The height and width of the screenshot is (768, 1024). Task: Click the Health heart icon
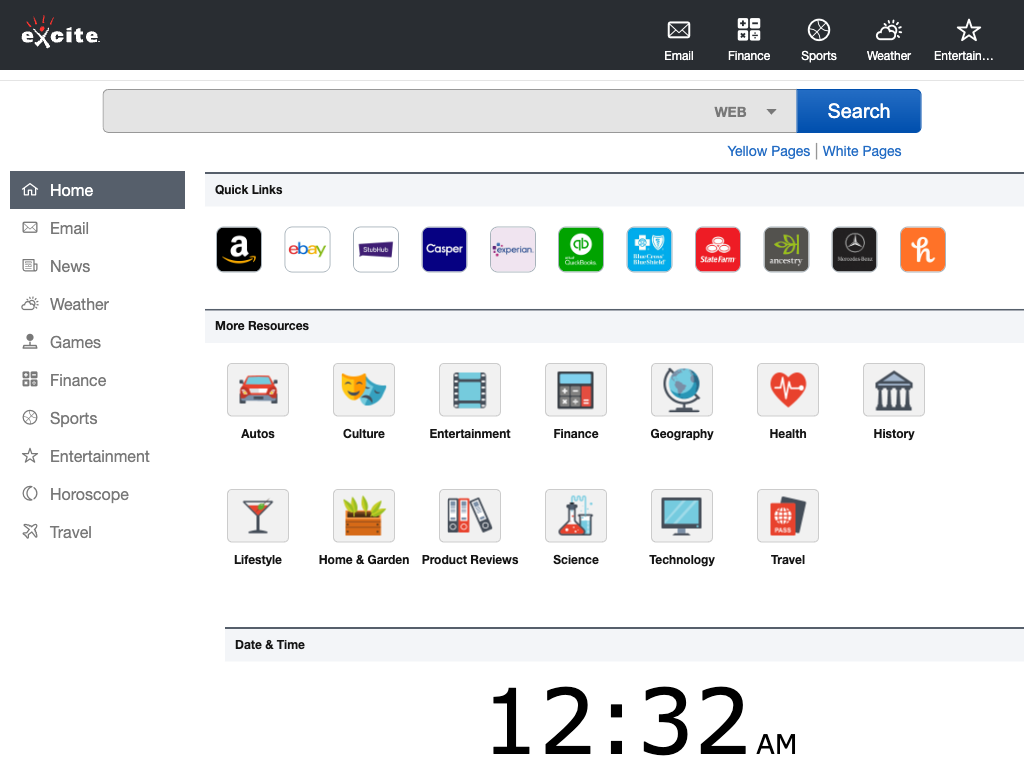coord(788,390)
